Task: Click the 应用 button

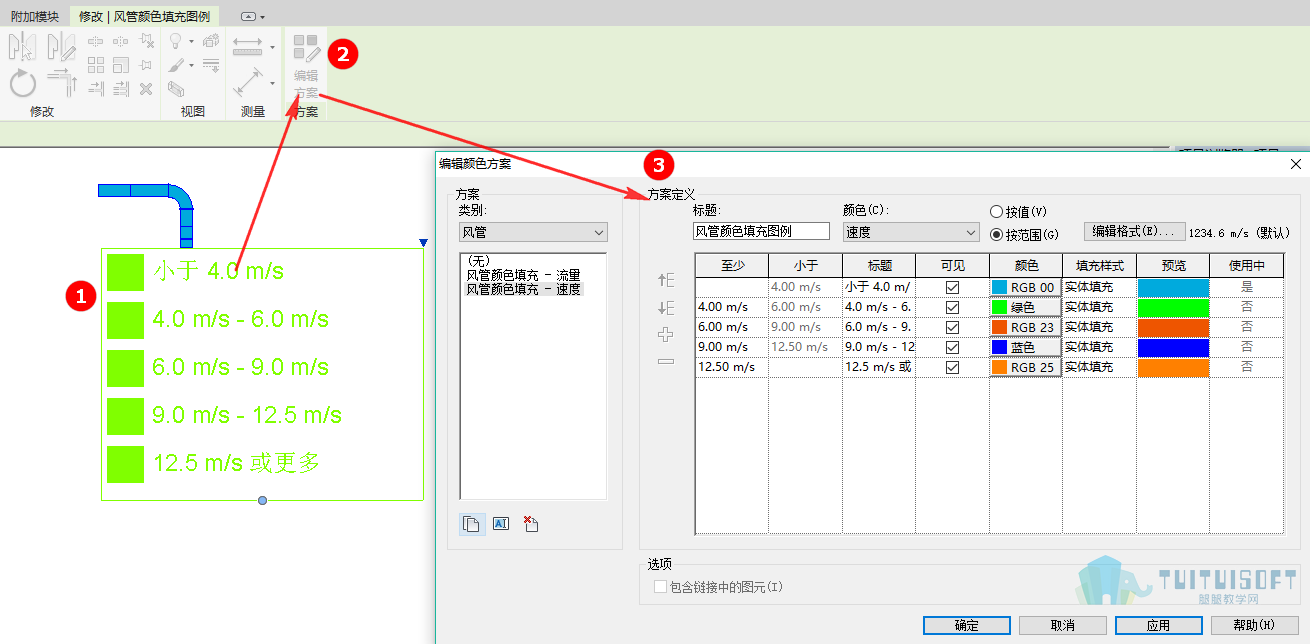Action: [x=1159, y=625]
